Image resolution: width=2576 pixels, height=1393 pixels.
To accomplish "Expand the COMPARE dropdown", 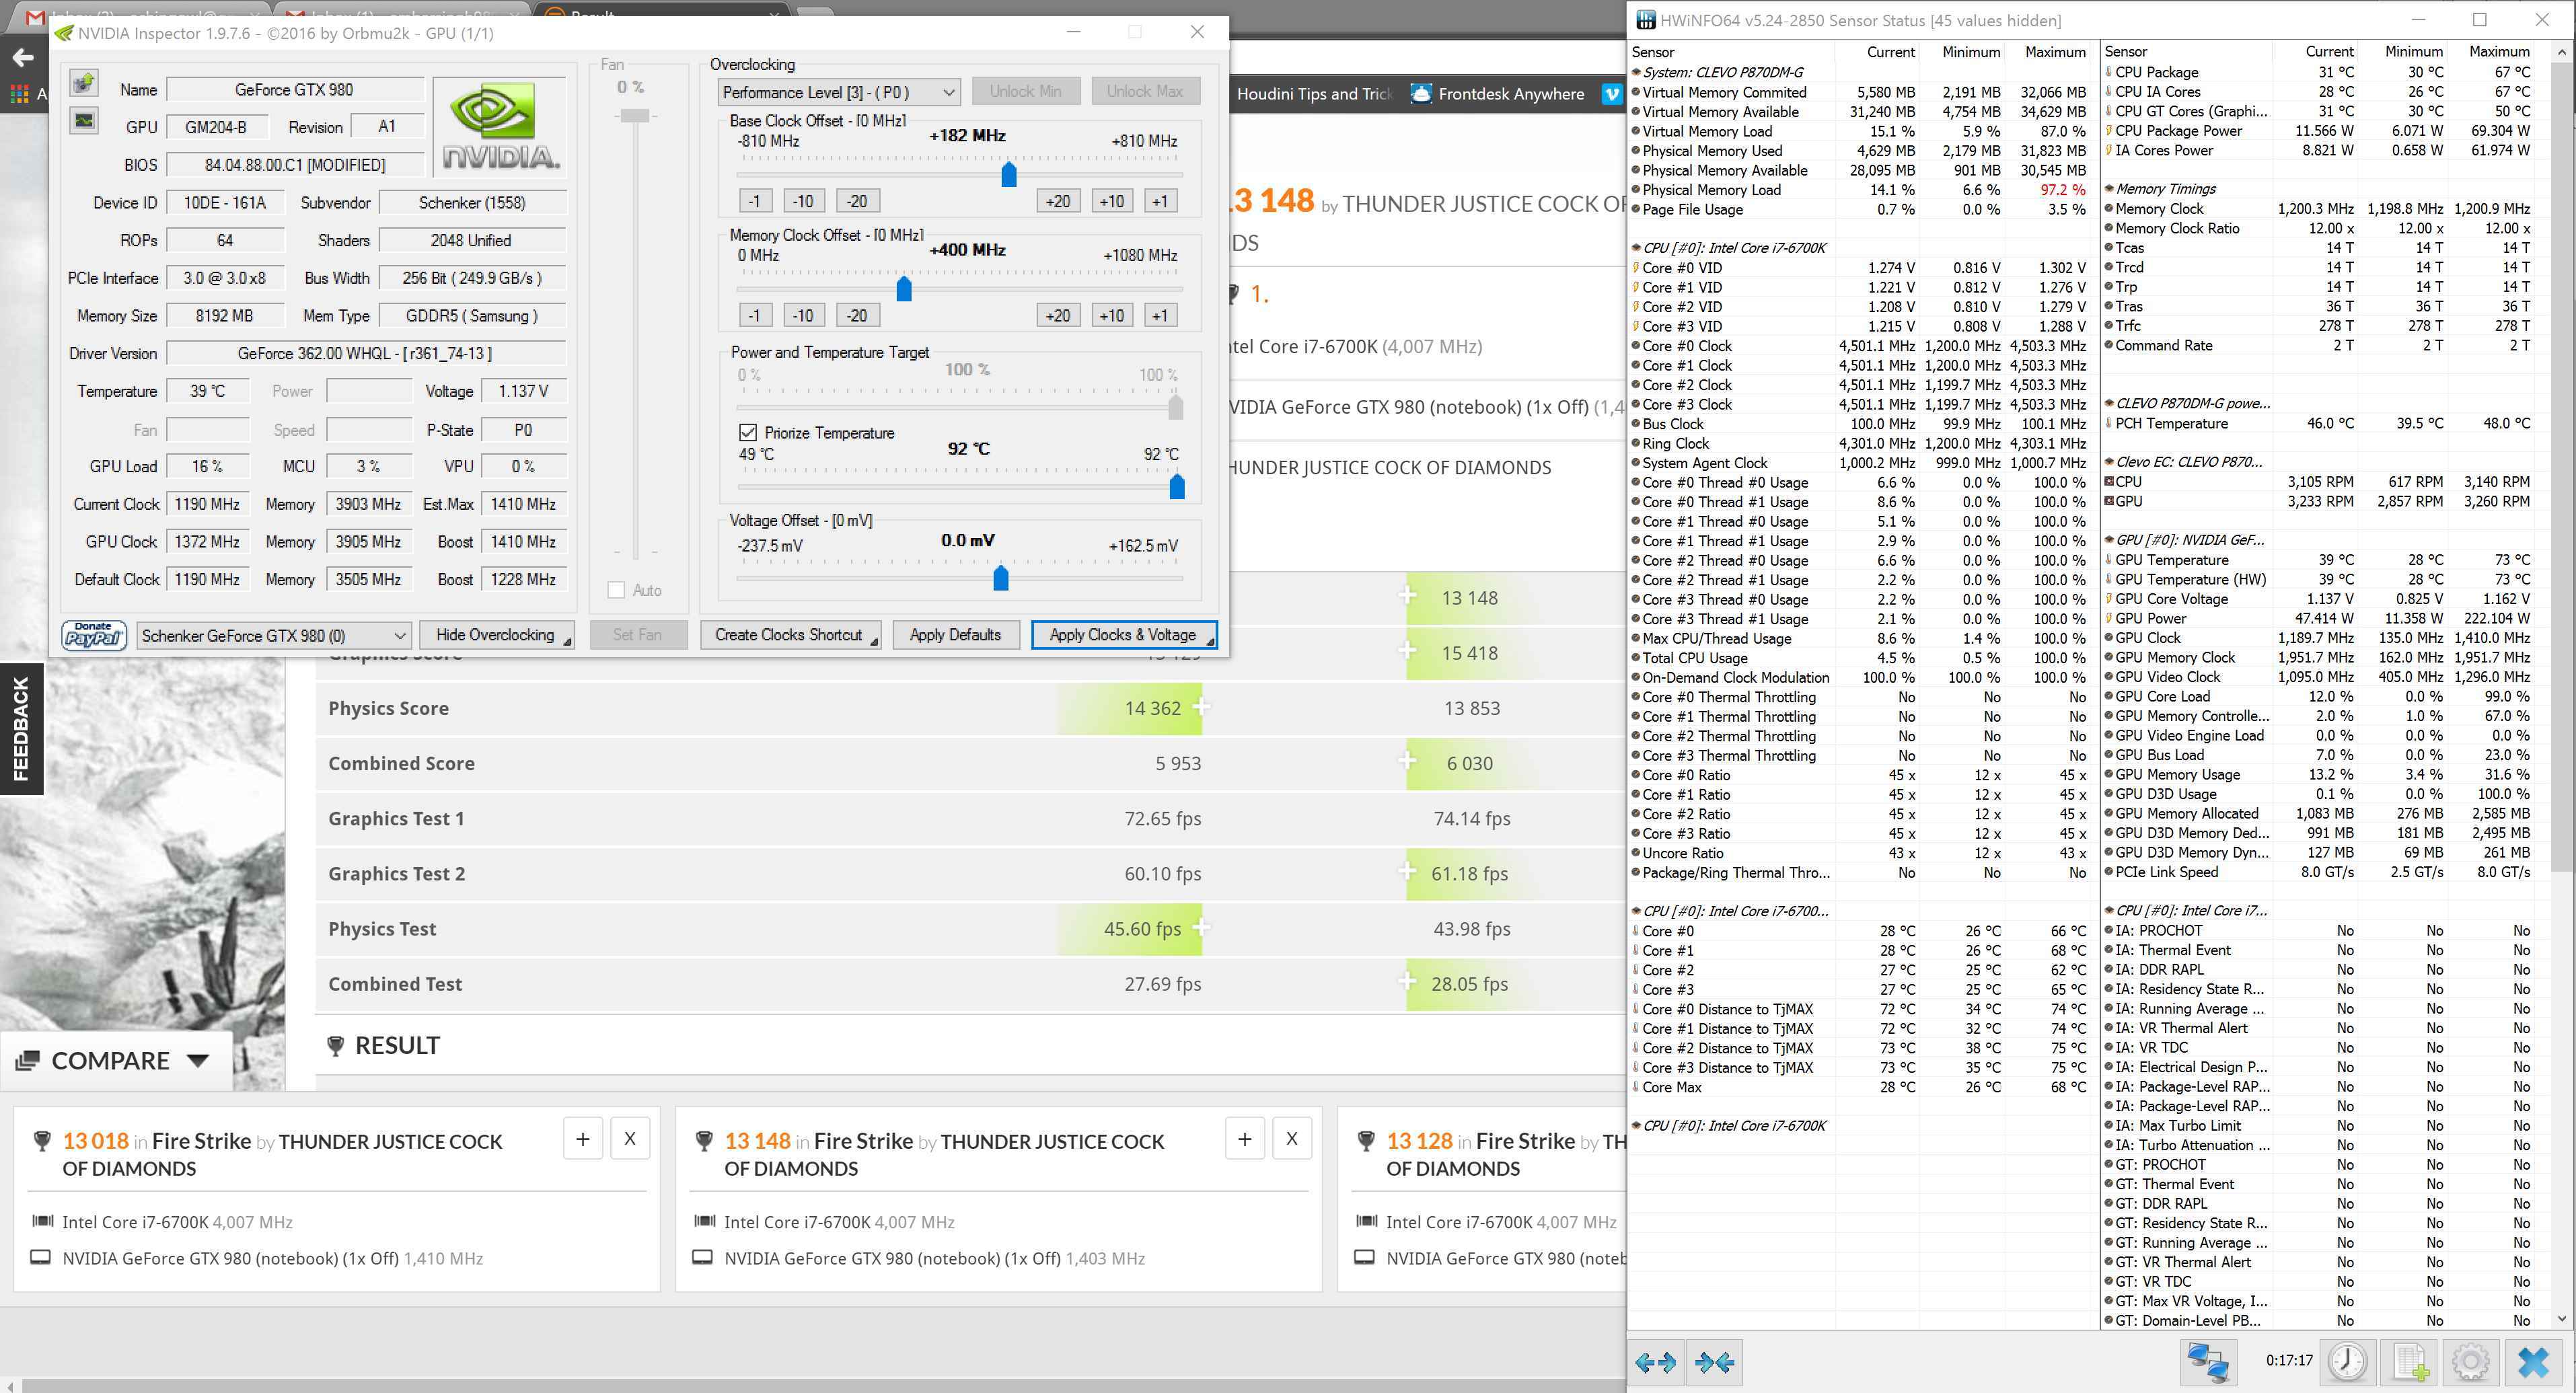I will tap(115, 1061).
